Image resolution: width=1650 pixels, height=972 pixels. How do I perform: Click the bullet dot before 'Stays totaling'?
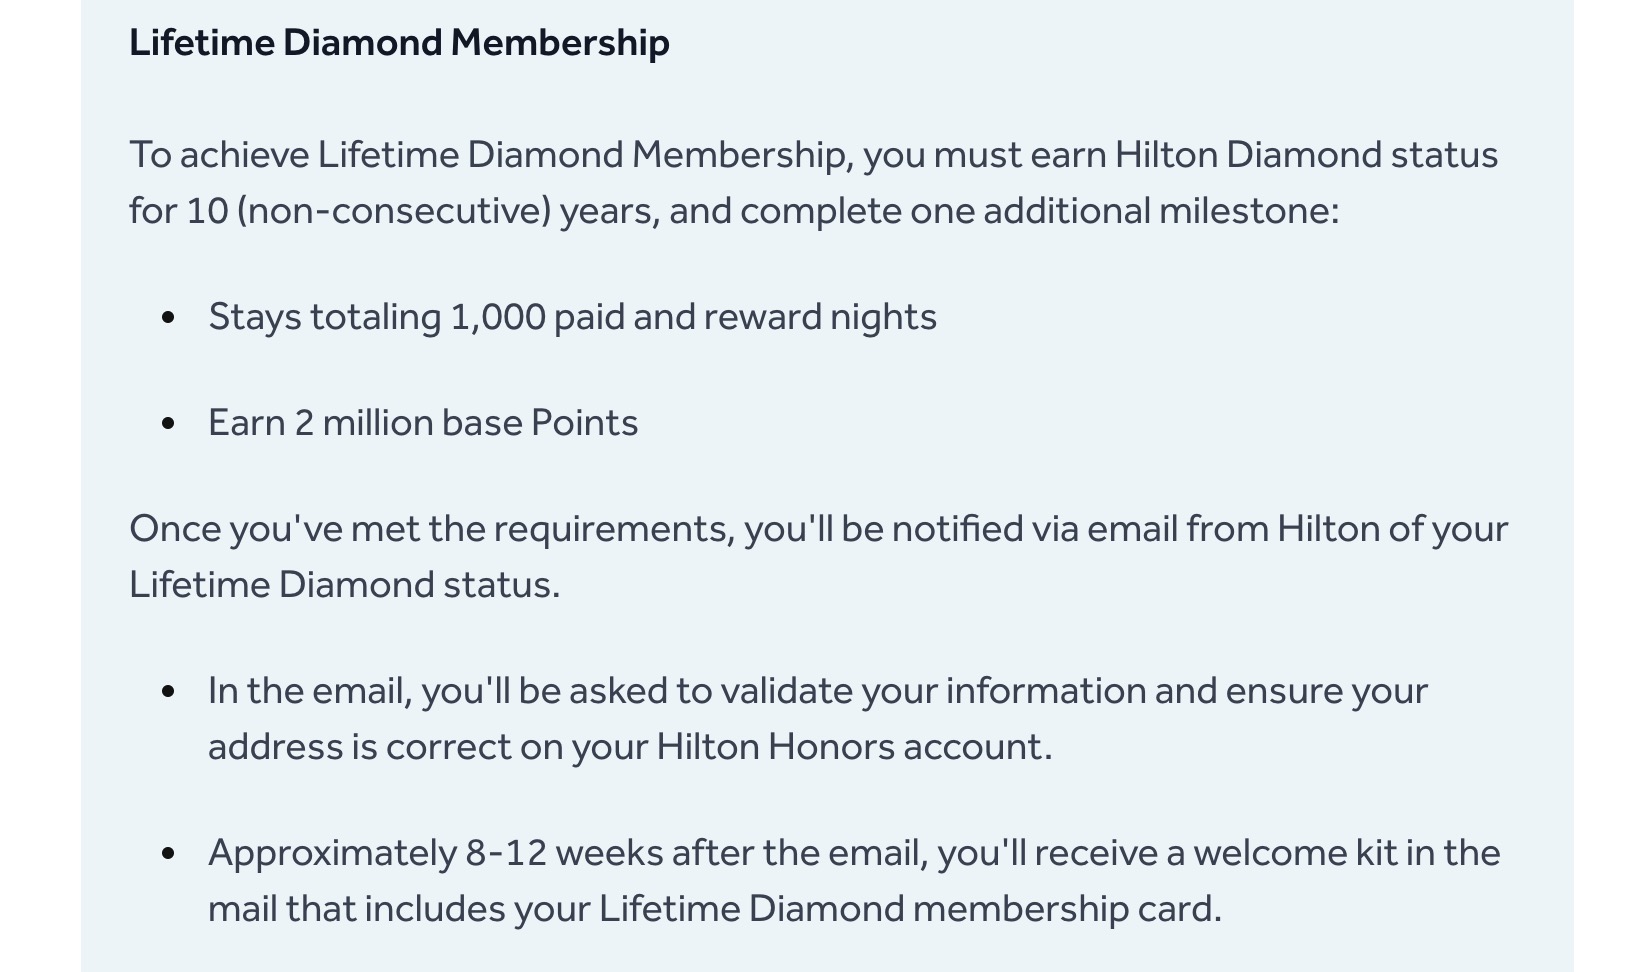click(168, 318)
